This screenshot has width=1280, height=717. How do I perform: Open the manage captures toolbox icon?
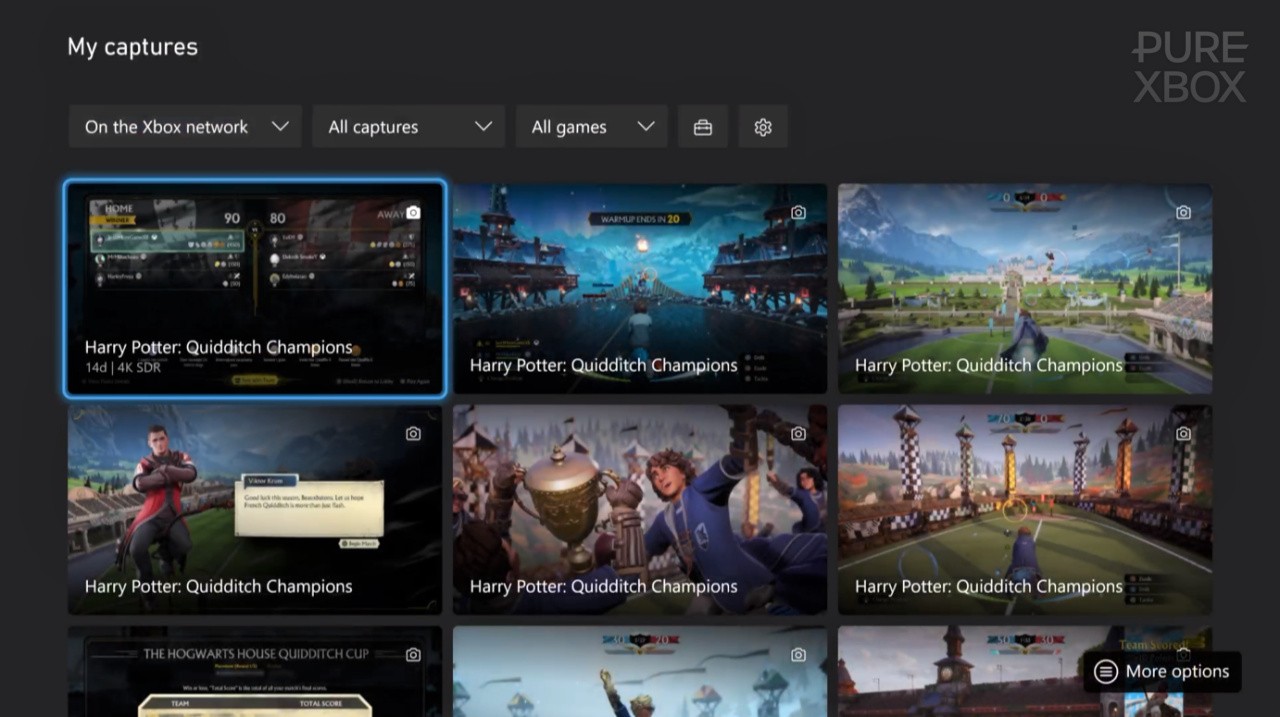(x=703, y=127)
